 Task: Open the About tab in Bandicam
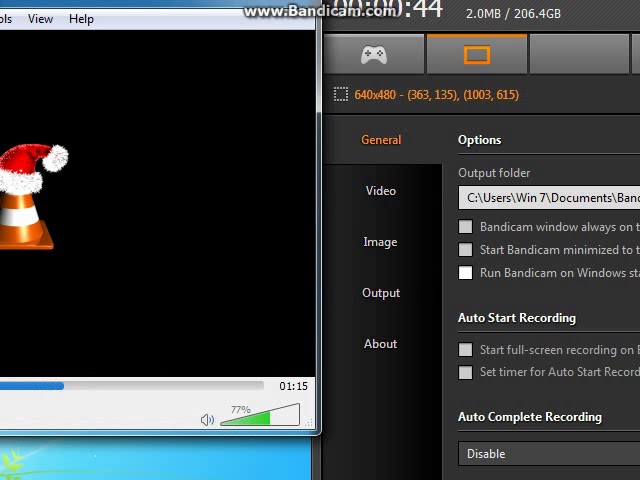click(x=380, y=344)
